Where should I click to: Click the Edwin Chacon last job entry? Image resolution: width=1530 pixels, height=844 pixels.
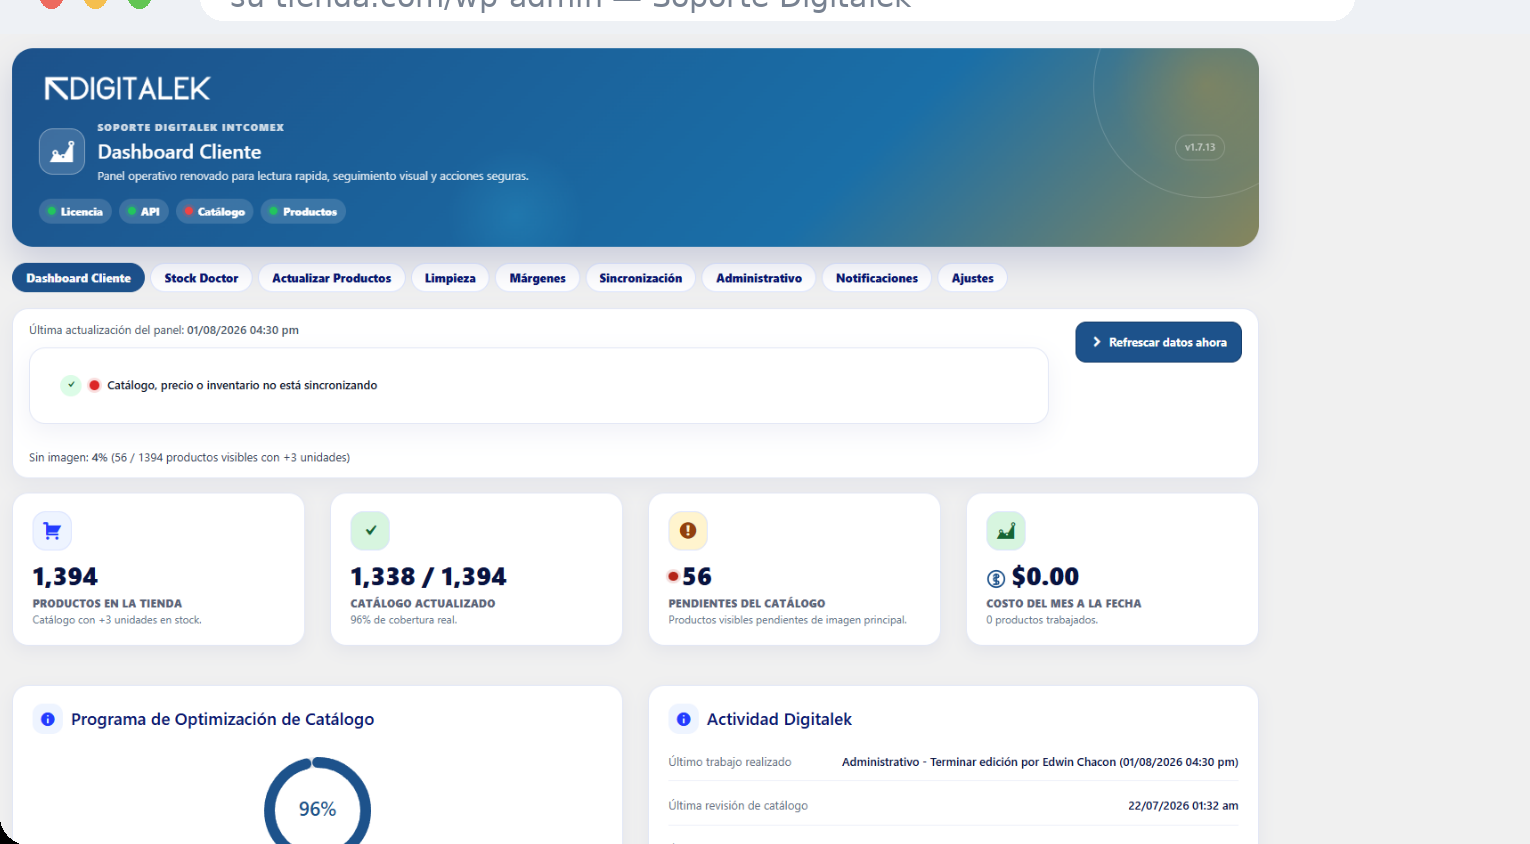coord(1040,762)
